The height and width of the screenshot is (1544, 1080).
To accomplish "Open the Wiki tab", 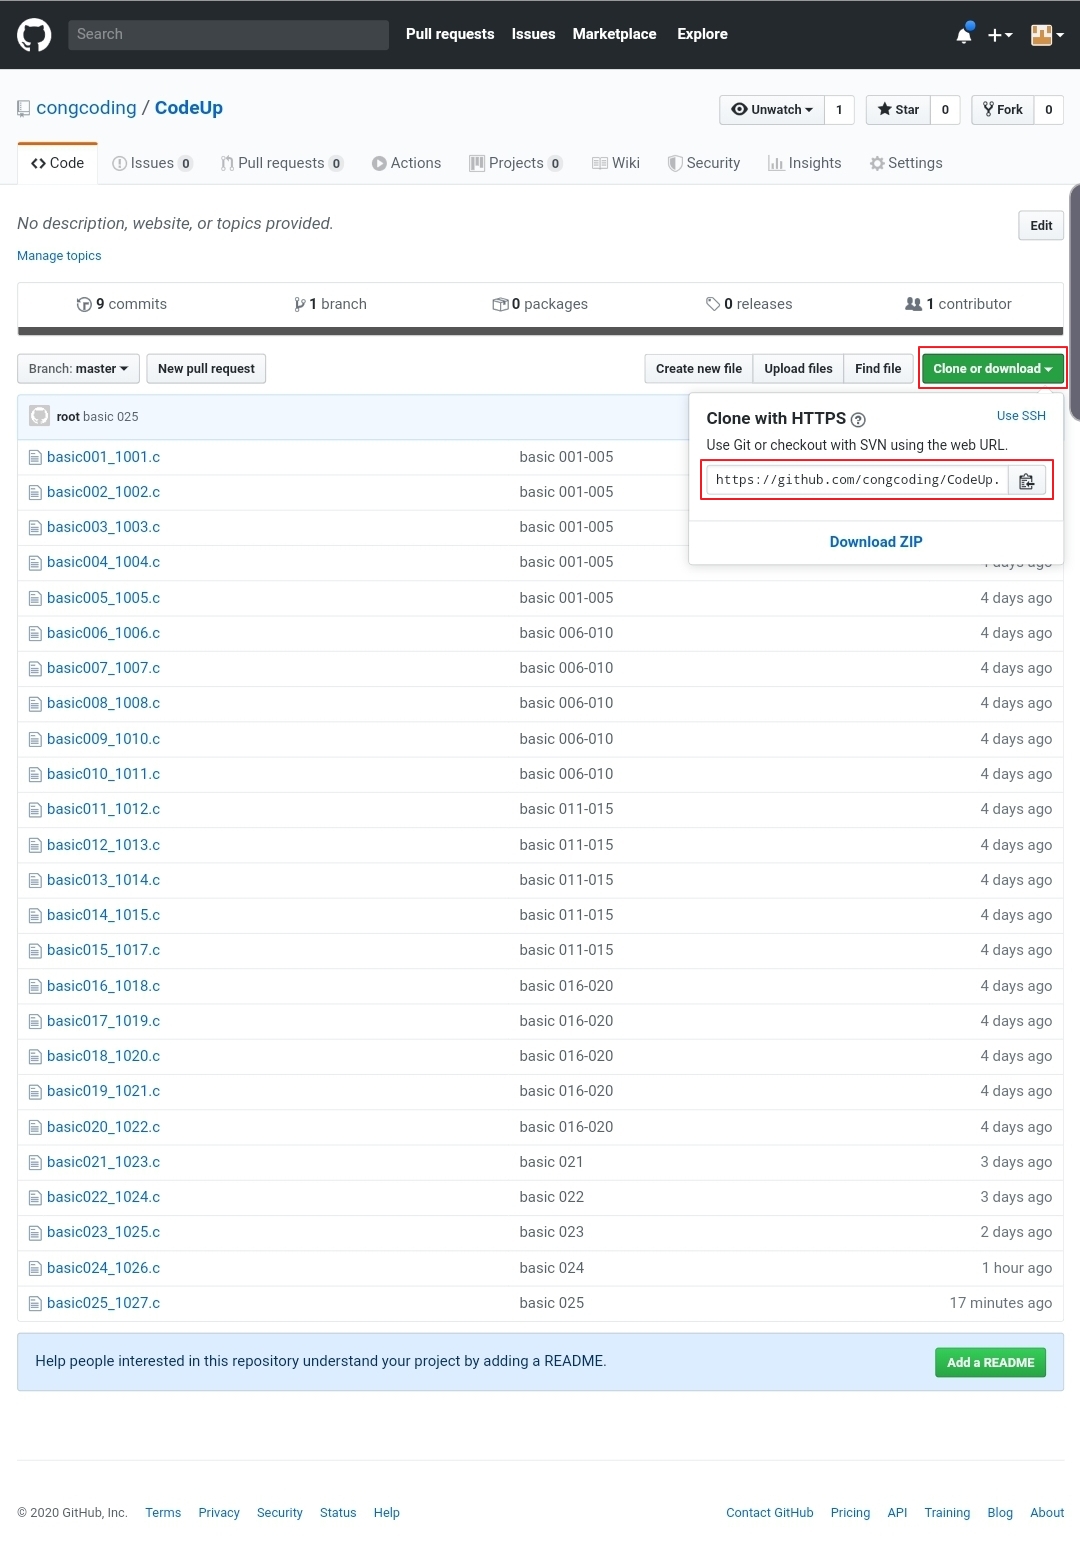I will [616, 163].
